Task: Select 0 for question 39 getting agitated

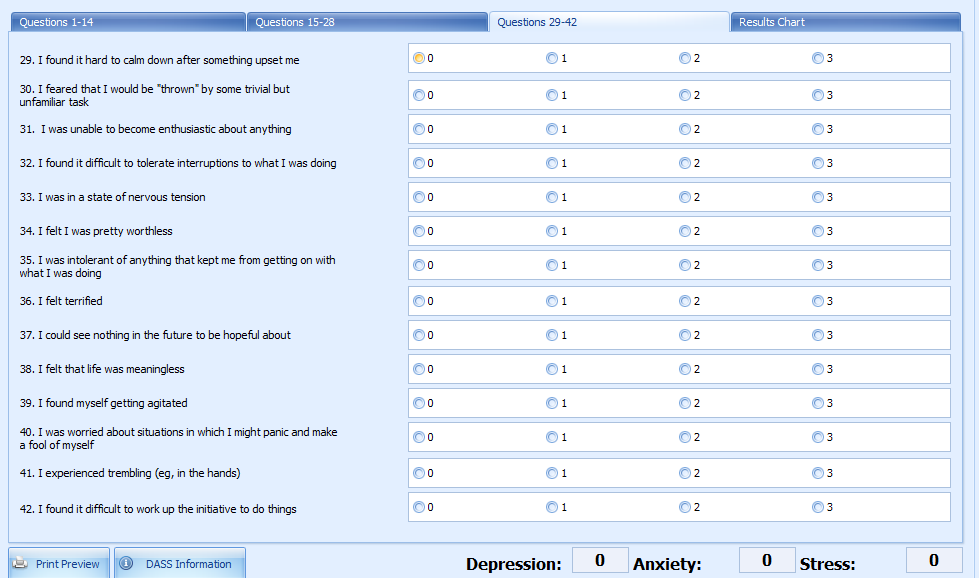Action: [x=419, y=403]
